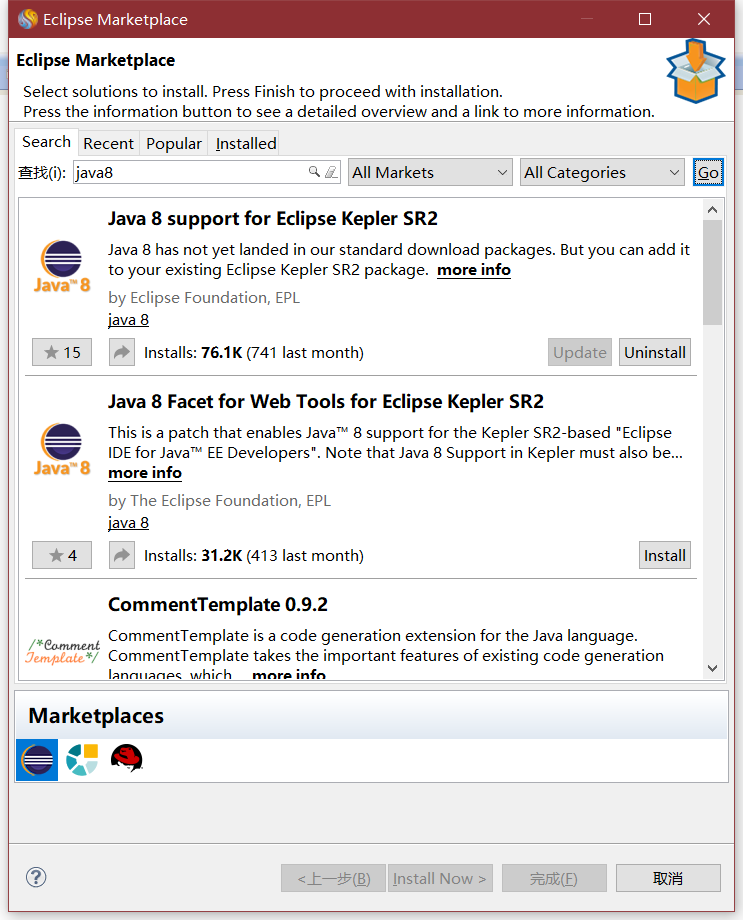
Task: Open the Red Hat marketplace catalog
Action: 126,759
